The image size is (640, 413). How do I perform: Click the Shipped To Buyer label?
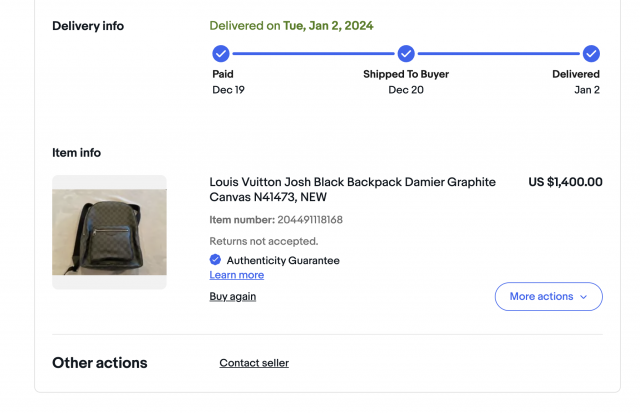coord(406,74)
